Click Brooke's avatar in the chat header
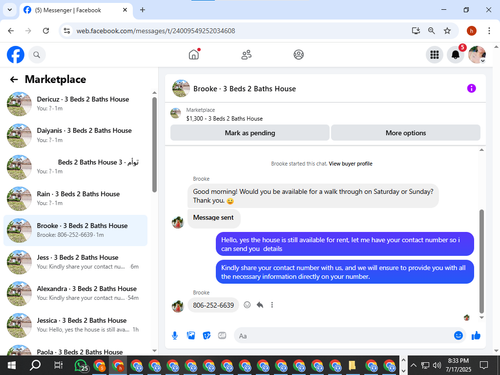 pyautogui.click(x=181, y=88)
